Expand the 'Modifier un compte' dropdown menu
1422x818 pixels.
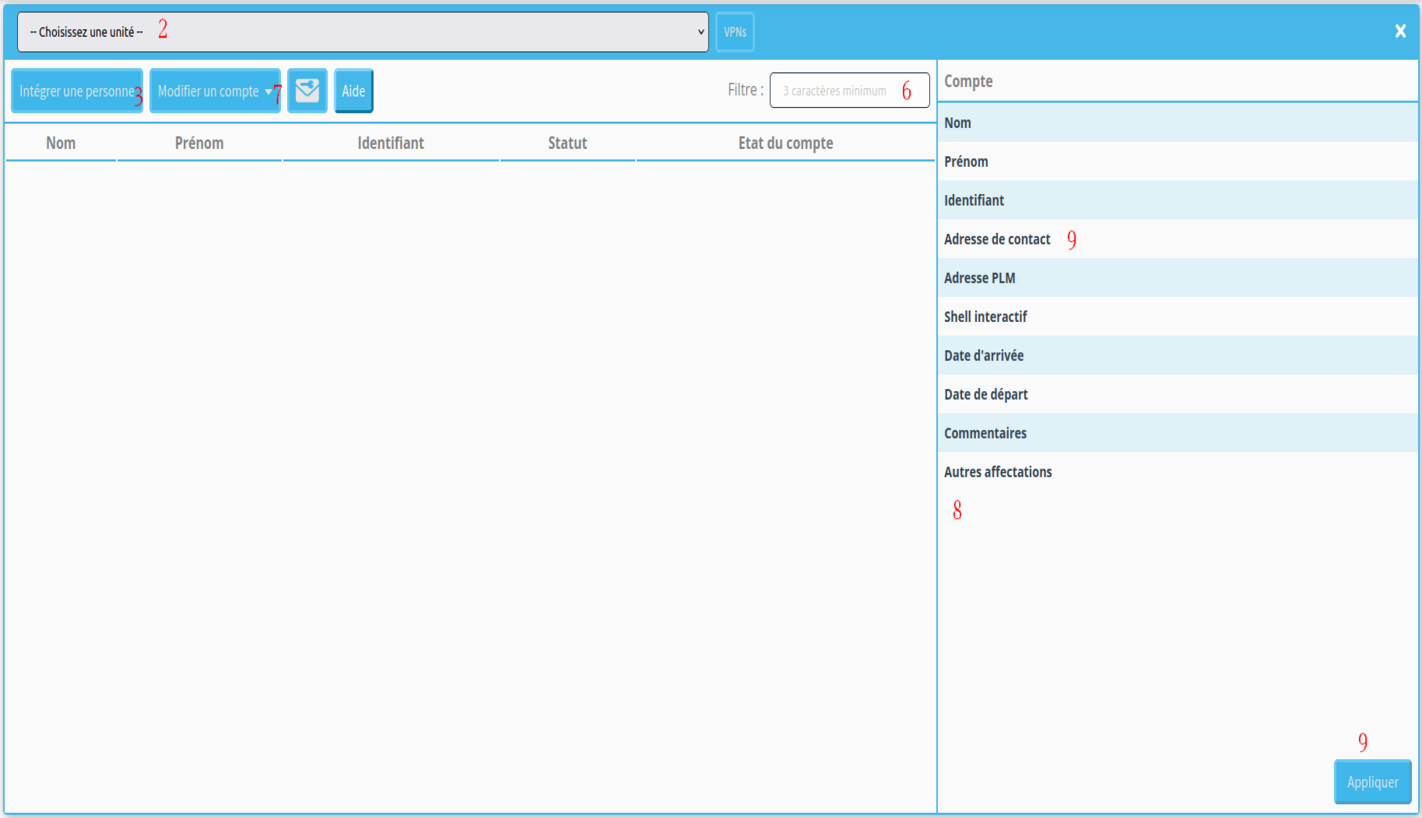coord(215,91)
